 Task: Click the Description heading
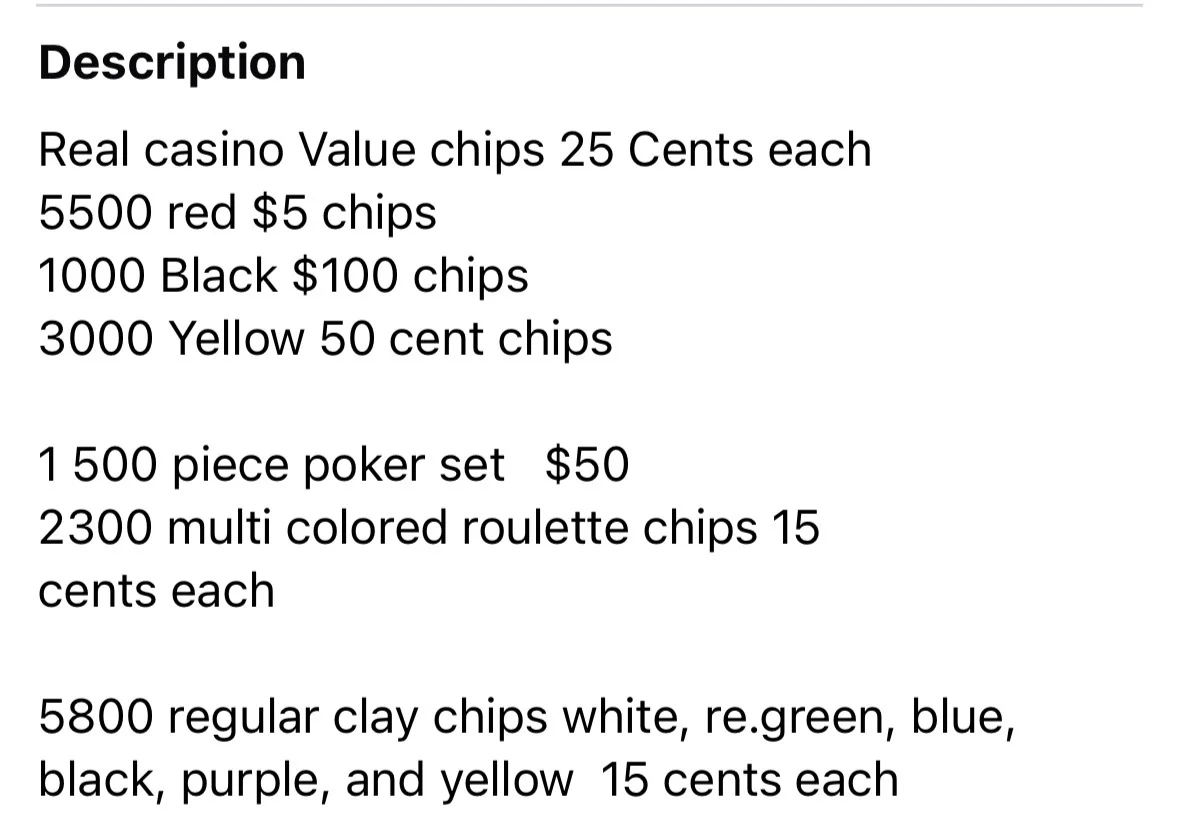tap(172, 63)
